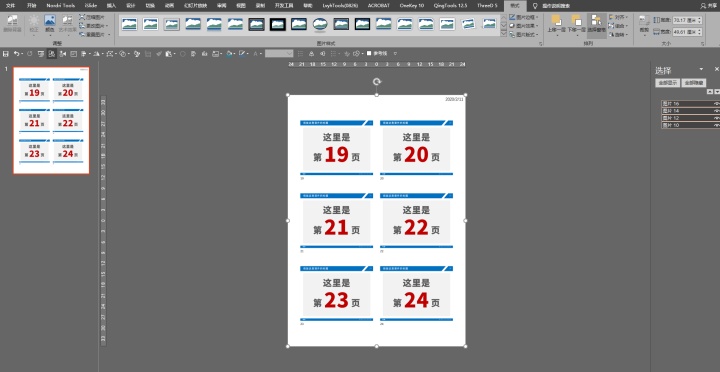Click the shape outline pen icon

242,54
